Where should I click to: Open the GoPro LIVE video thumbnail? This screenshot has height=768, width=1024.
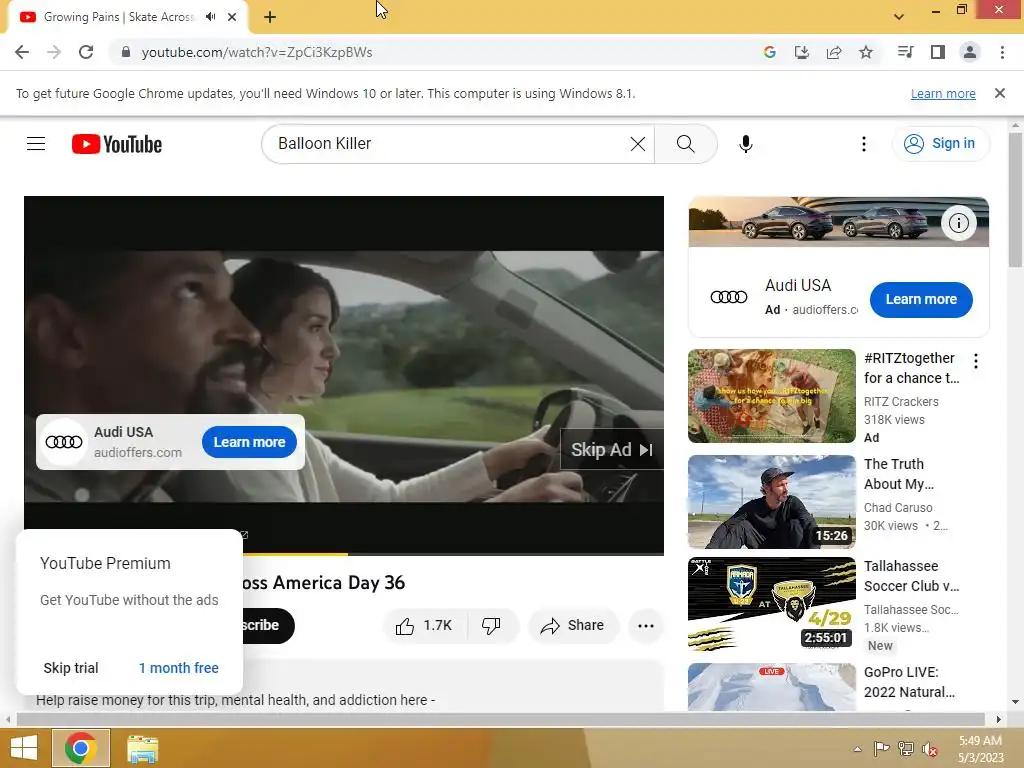[x=771, y=687]
